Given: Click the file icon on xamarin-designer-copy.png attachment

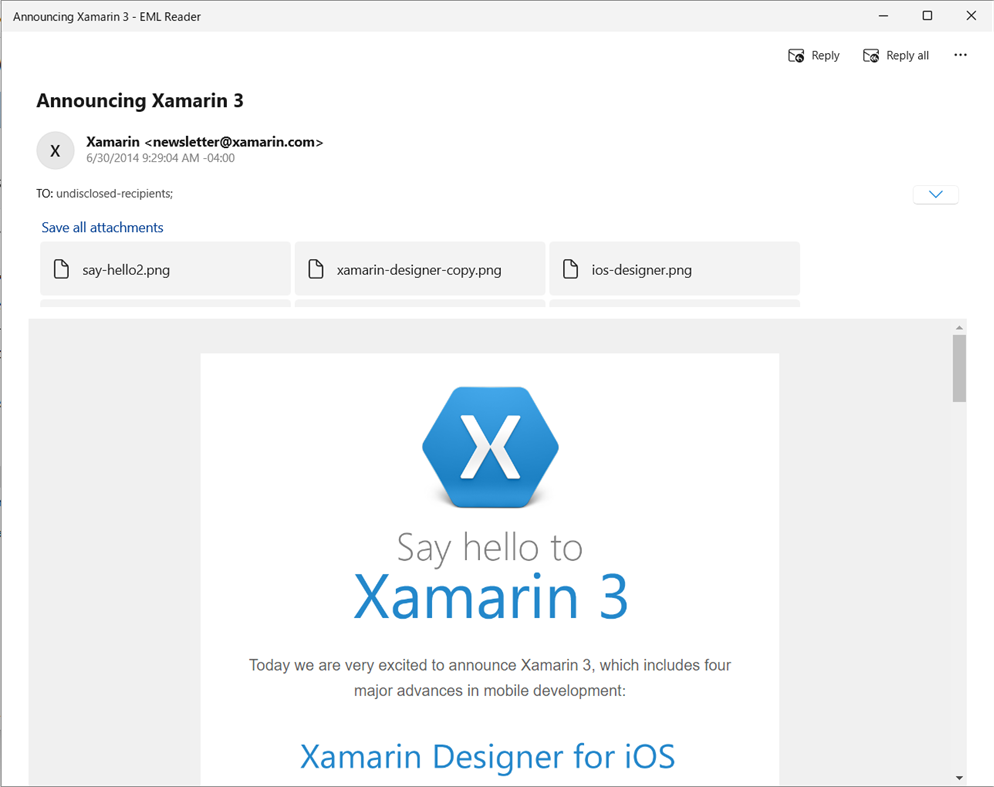Looking at the screenshot, I should [316, 268].
